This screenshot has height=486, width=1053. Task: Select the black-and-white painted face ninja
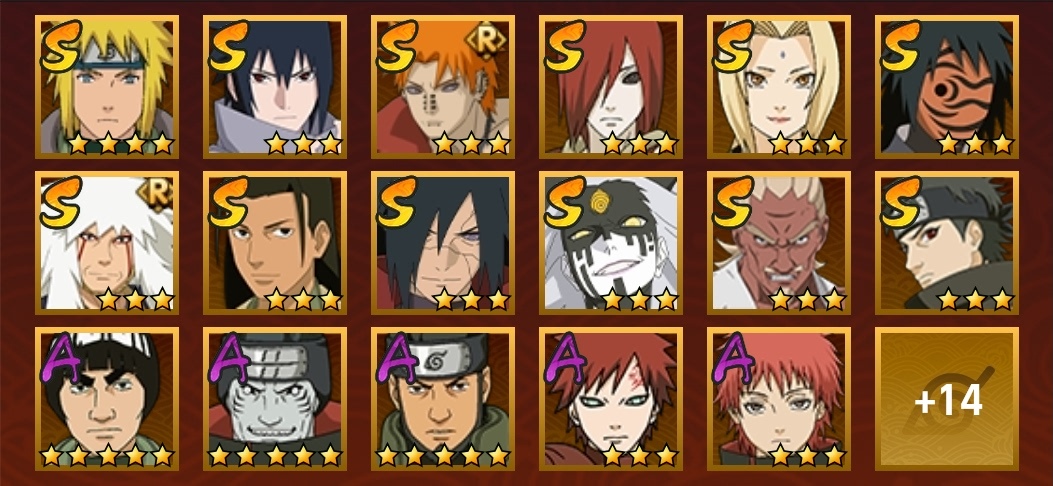click(610, 242)
